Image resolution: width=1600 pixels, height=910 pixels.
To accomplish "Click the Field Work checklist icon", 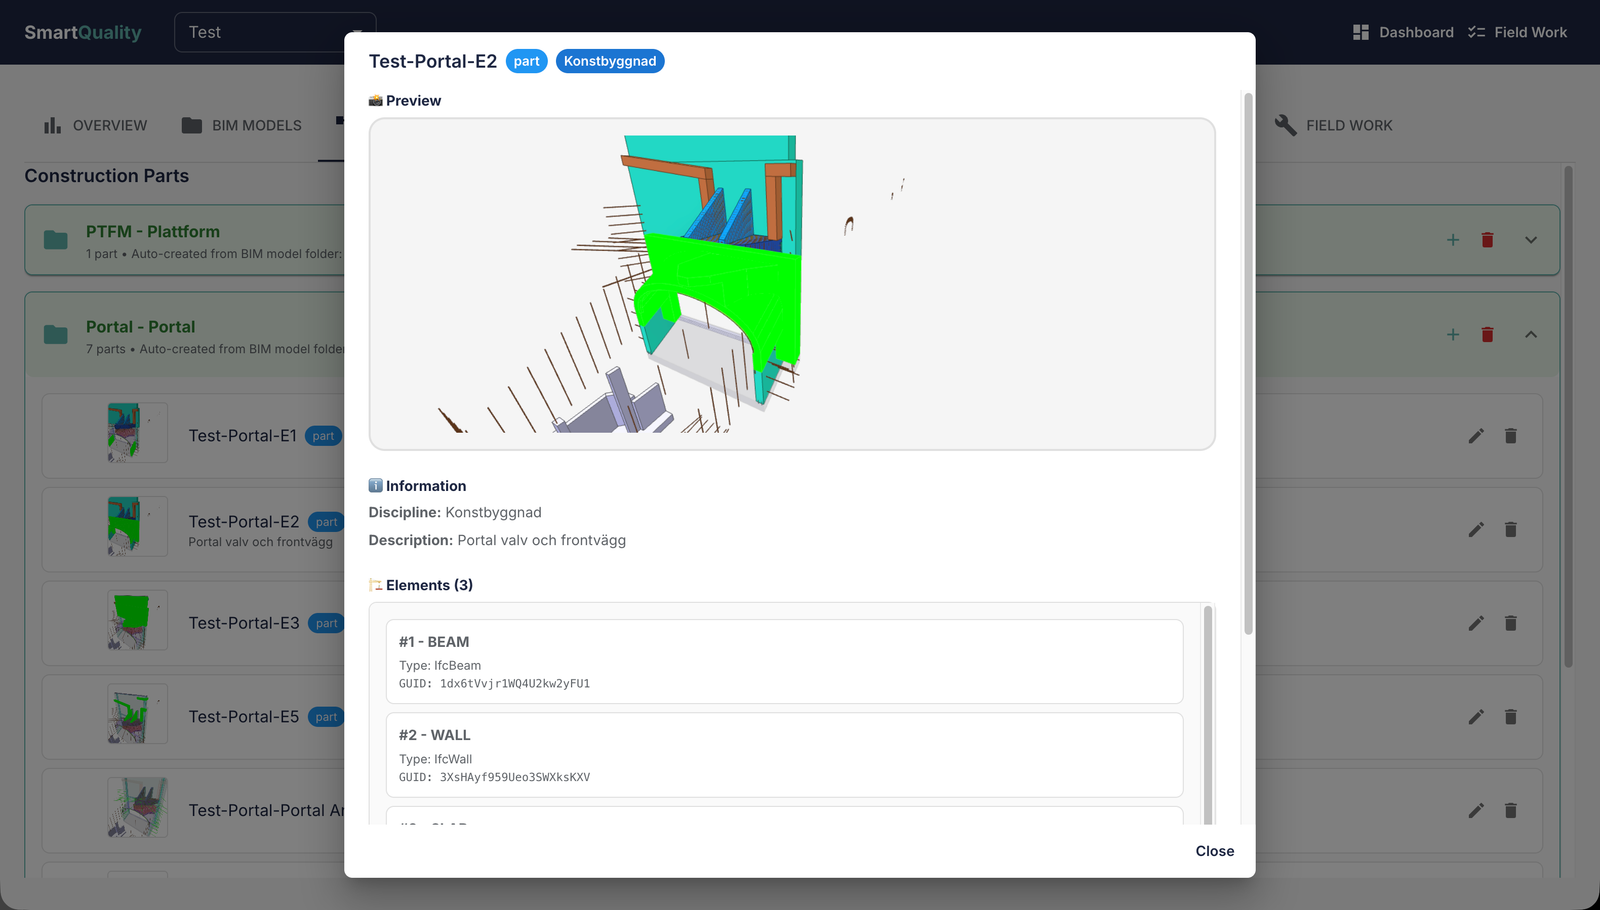I will pyautogui.click(x=1476, y=32).
